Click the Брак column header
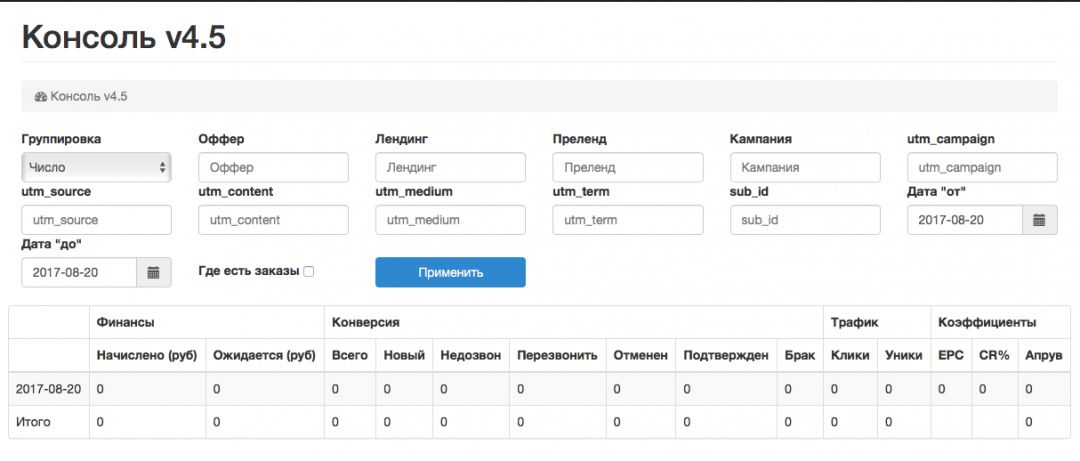 click(800, 356)
